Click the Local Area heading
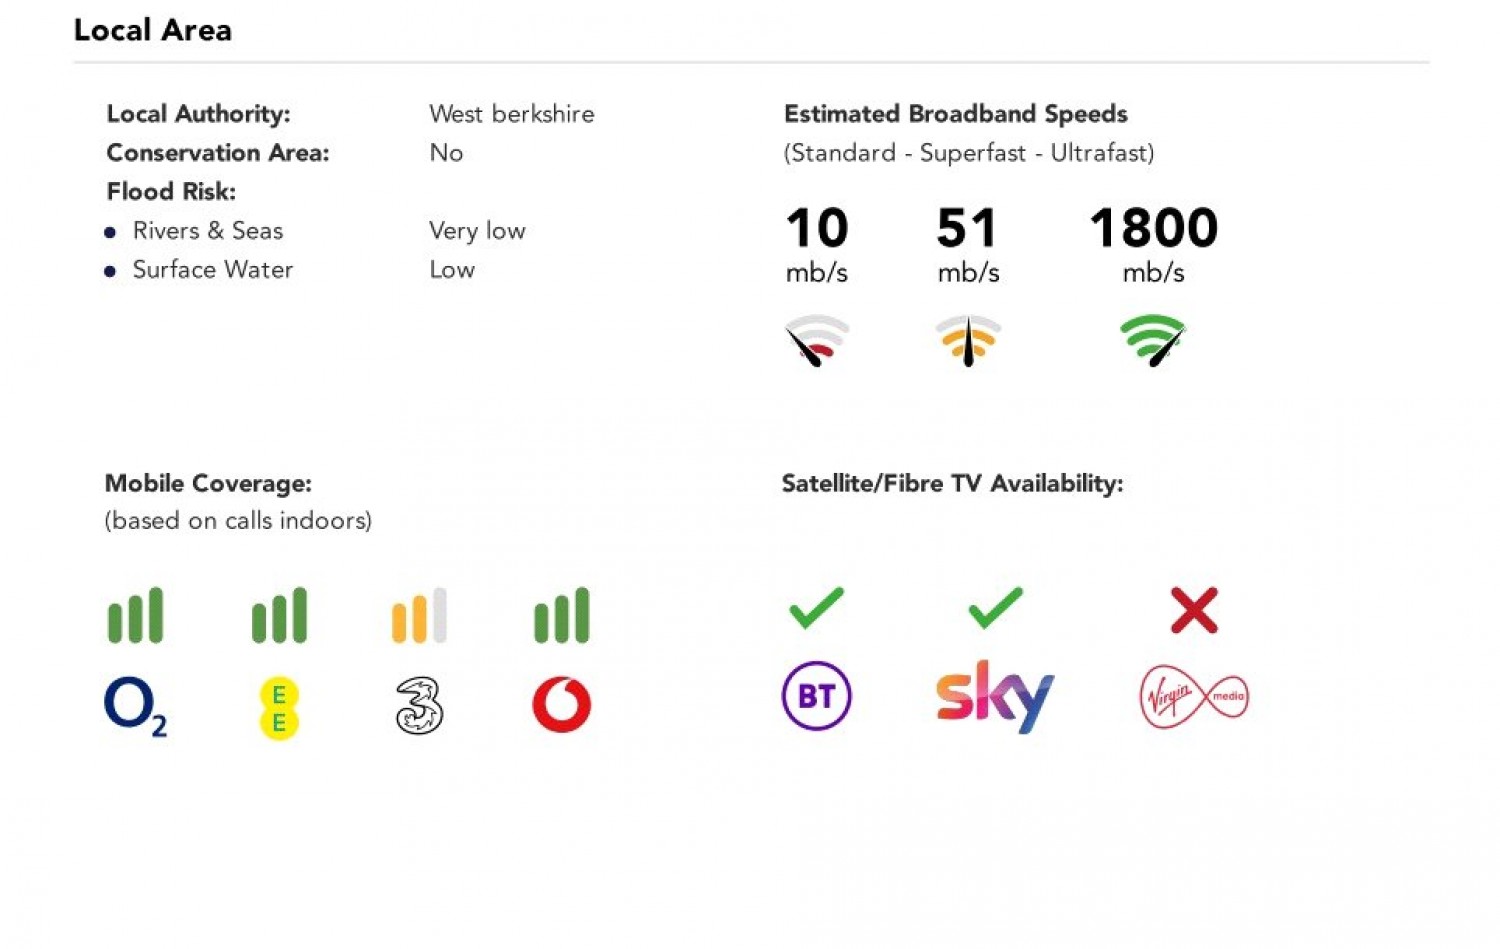Image resolution: width=1500 pixels, height=949 pixels. click(x=153, y=30)
